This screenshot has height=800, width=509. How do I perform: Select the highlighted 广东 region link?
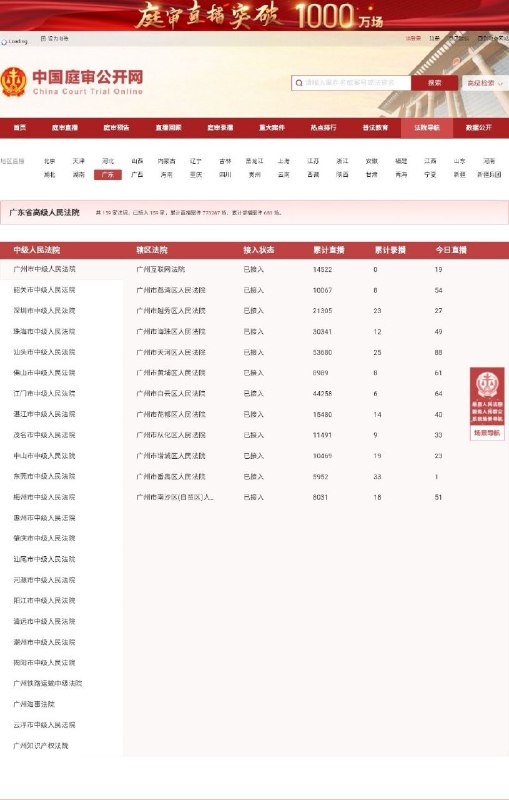(108, 174)
